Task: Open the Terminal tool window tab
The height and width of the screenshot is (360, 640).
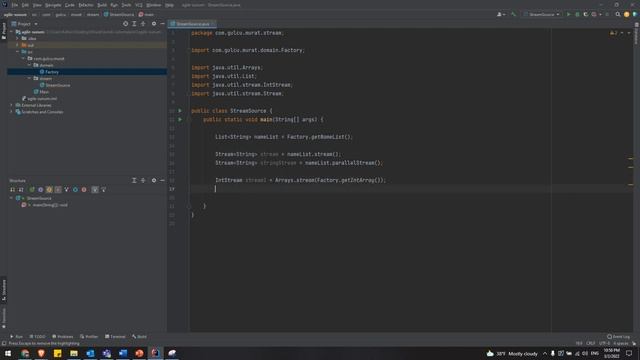Action: point(115,337)
